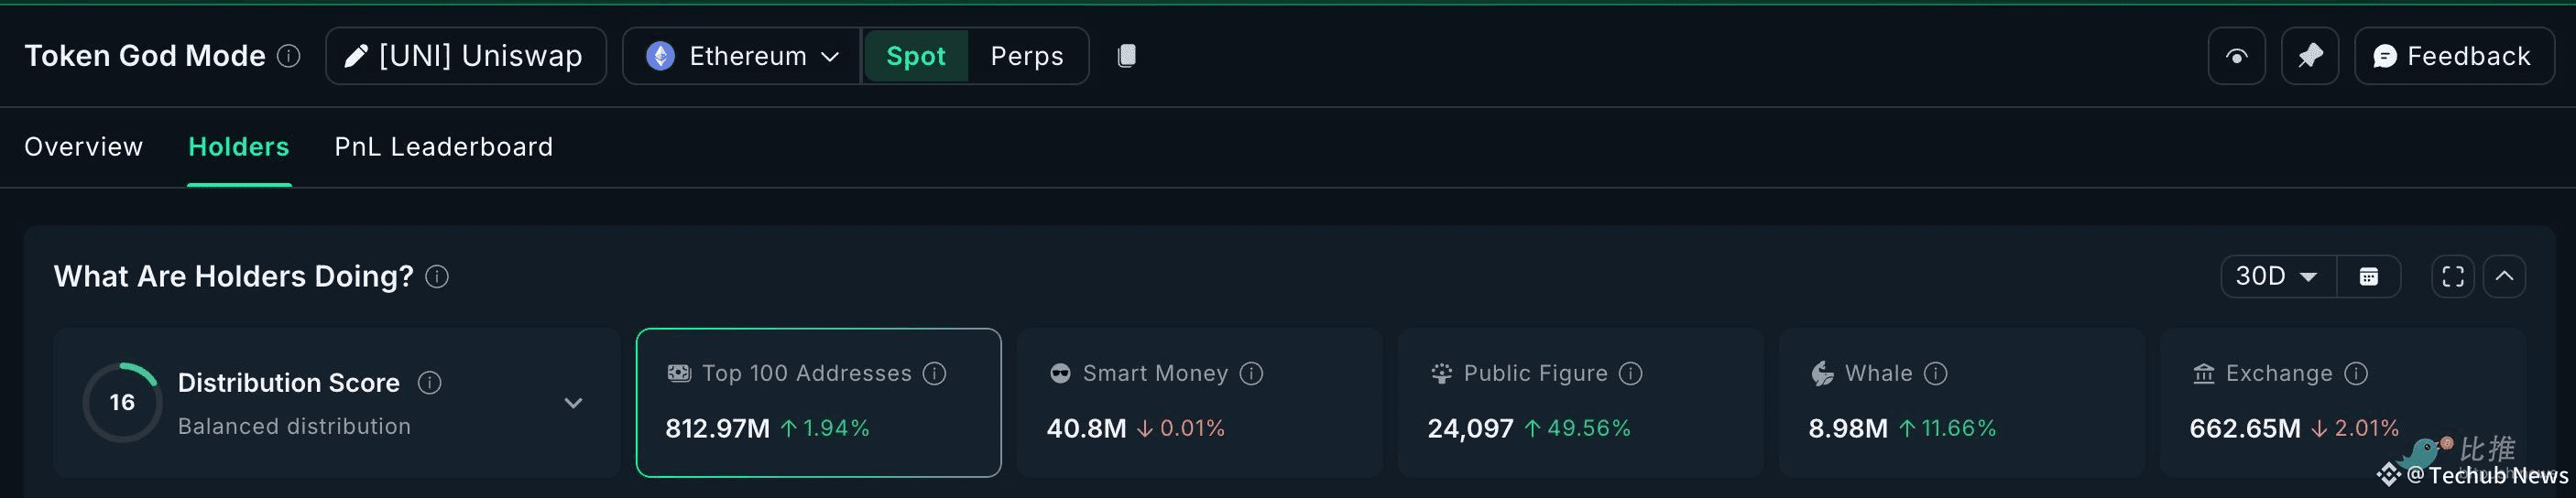
Task: Open the 30D time range dropdown
Action: tap(2277, 277)
